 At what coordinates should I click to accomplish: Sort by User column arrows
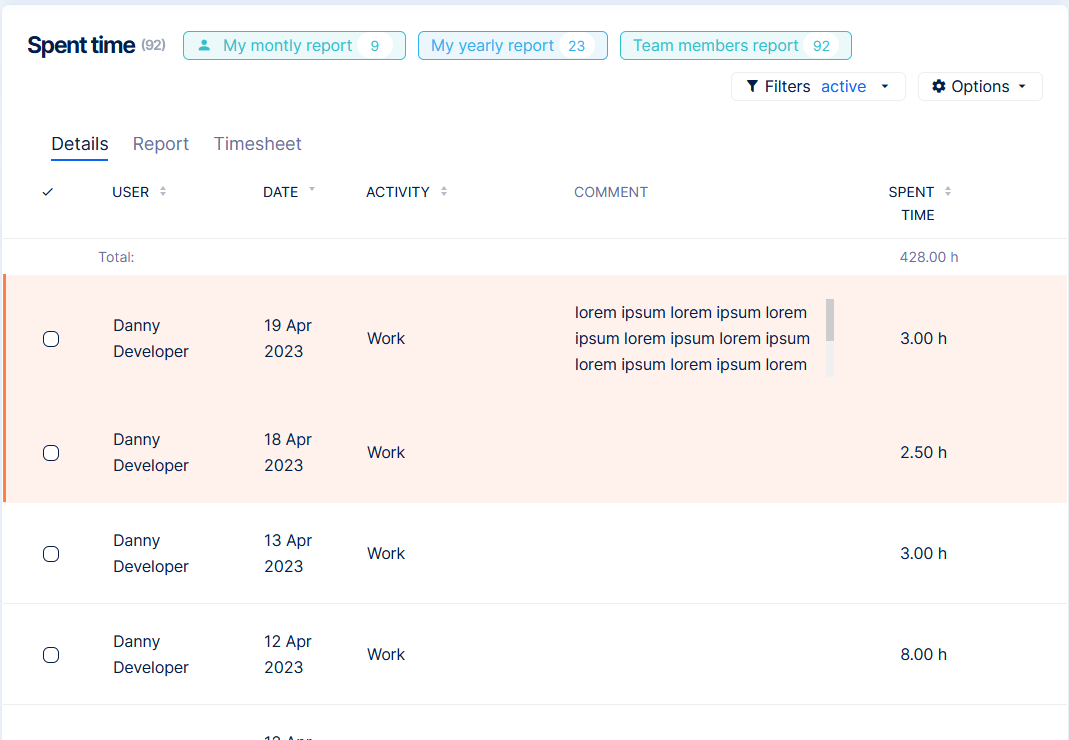tap(163, 191)
